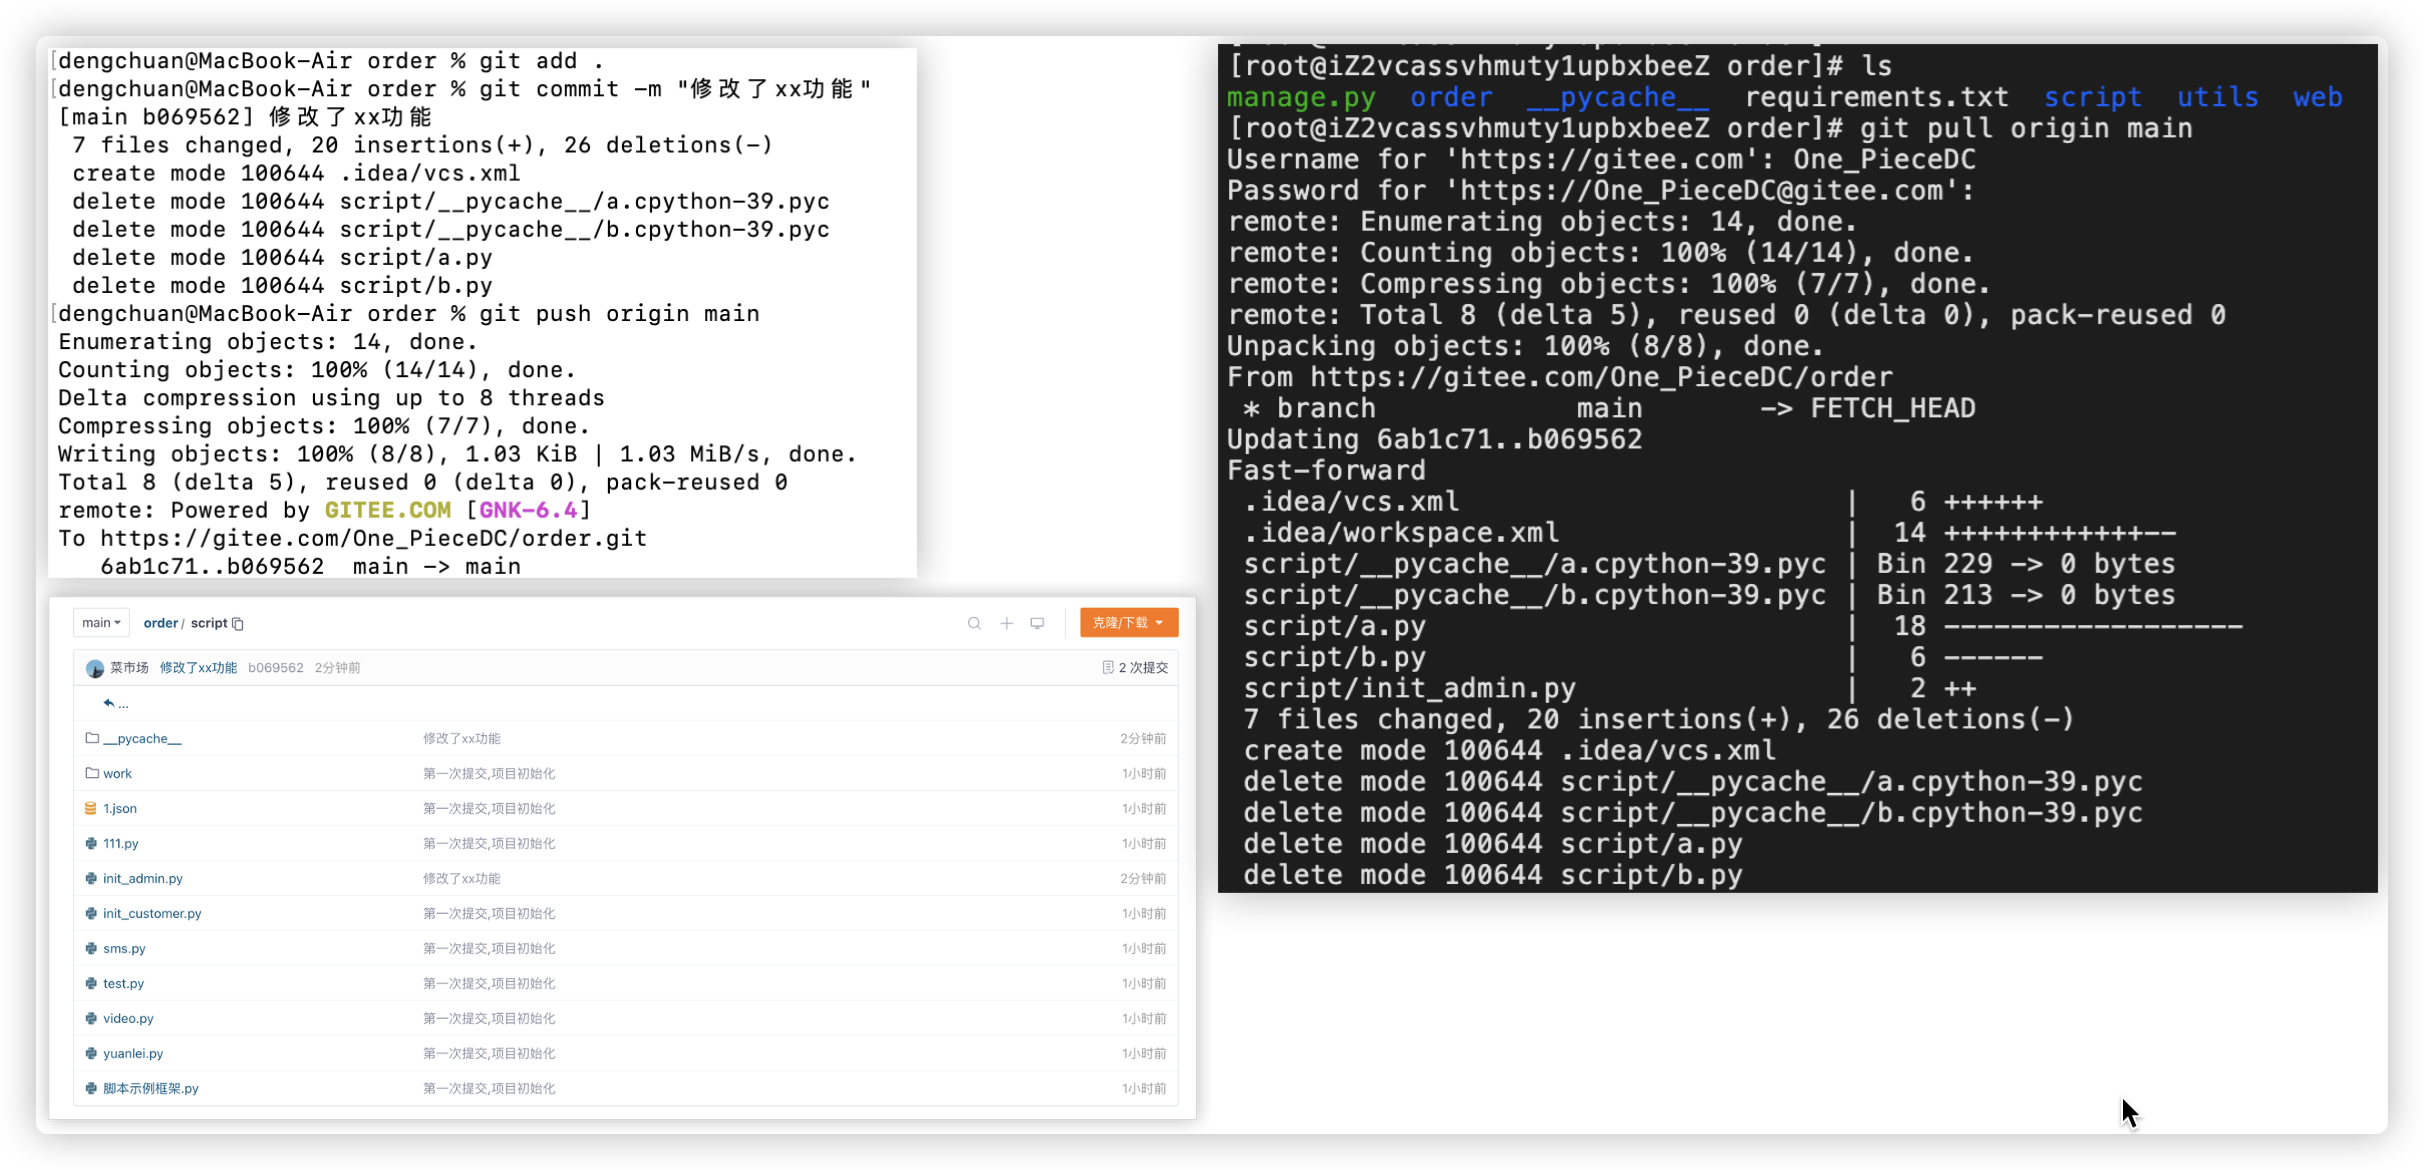This screenshot has height=1170, width=2424.
Task: Open the sms.py file
Action: pos(124,949)
